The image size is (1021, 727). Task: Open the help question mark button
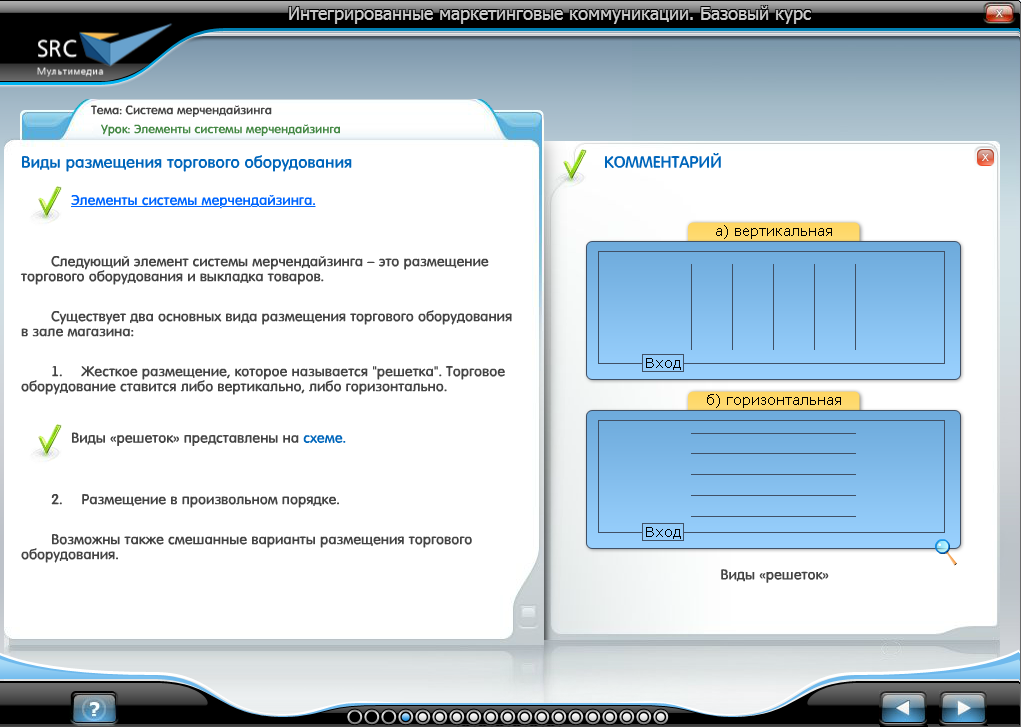pyautogui.click(x=94, y=709)
